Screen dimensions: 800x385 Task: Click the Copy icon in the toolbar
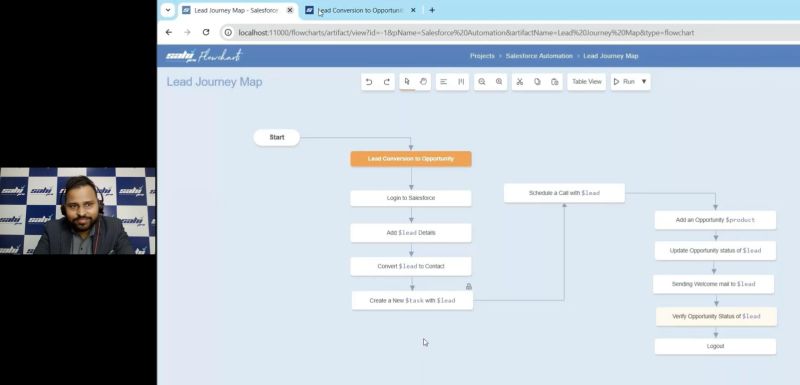(537, 82)
